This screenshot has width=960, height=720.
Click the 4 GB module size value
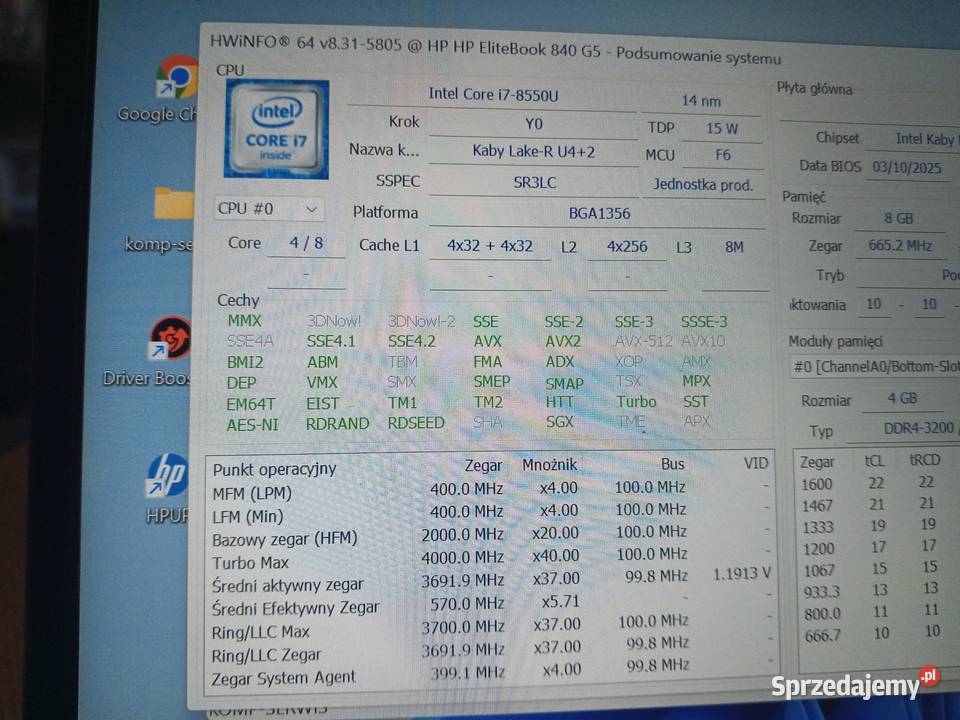(902, 399)
